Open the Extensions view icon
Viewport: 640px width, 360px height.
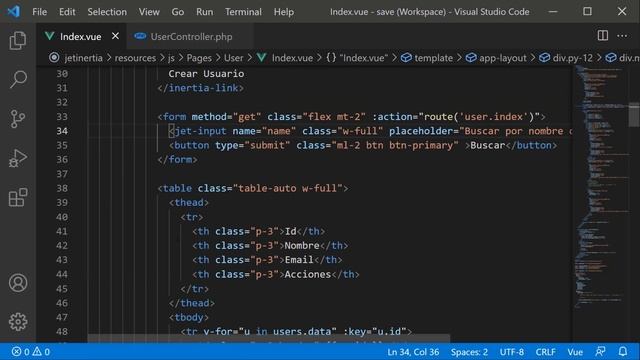coord(18,198)
